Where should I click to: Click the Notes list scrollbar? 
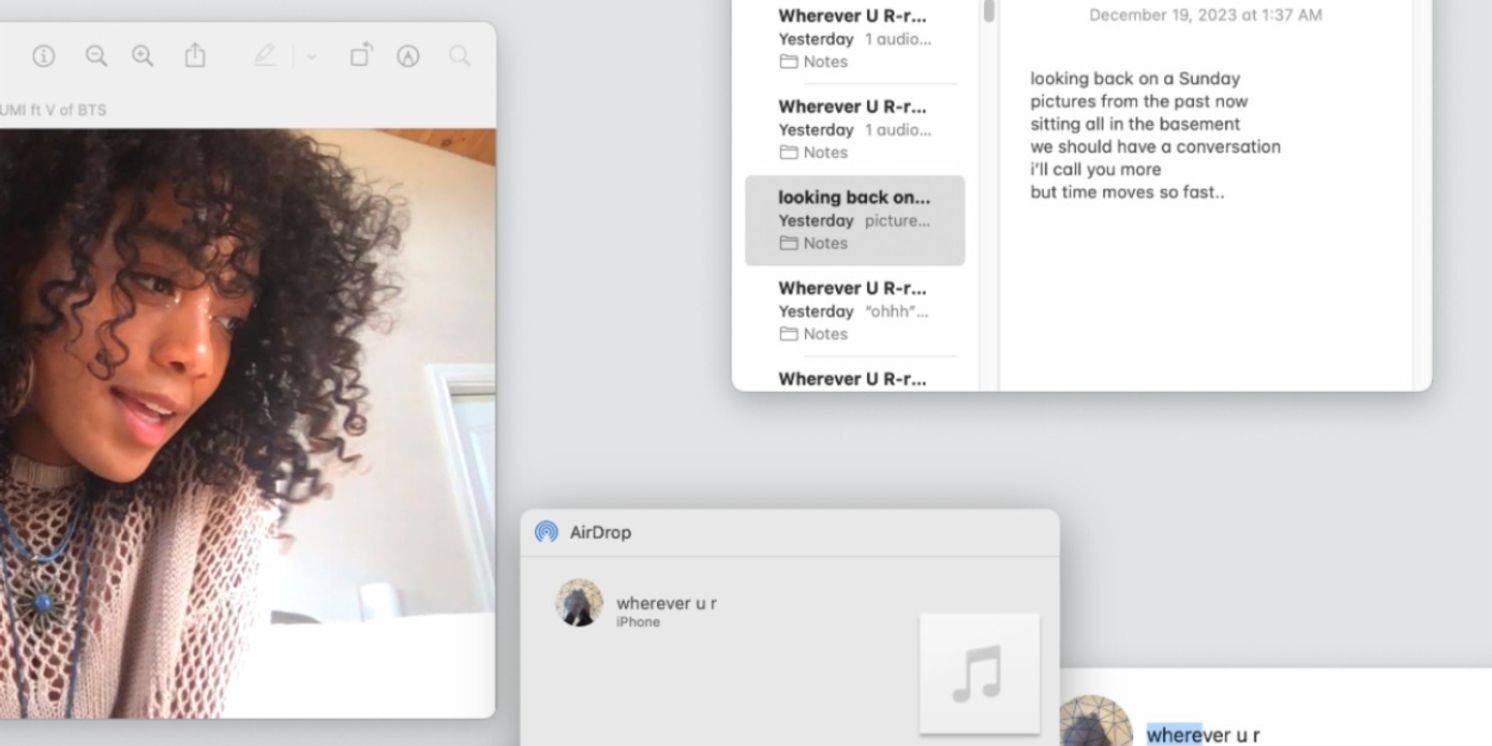point(988,12)
